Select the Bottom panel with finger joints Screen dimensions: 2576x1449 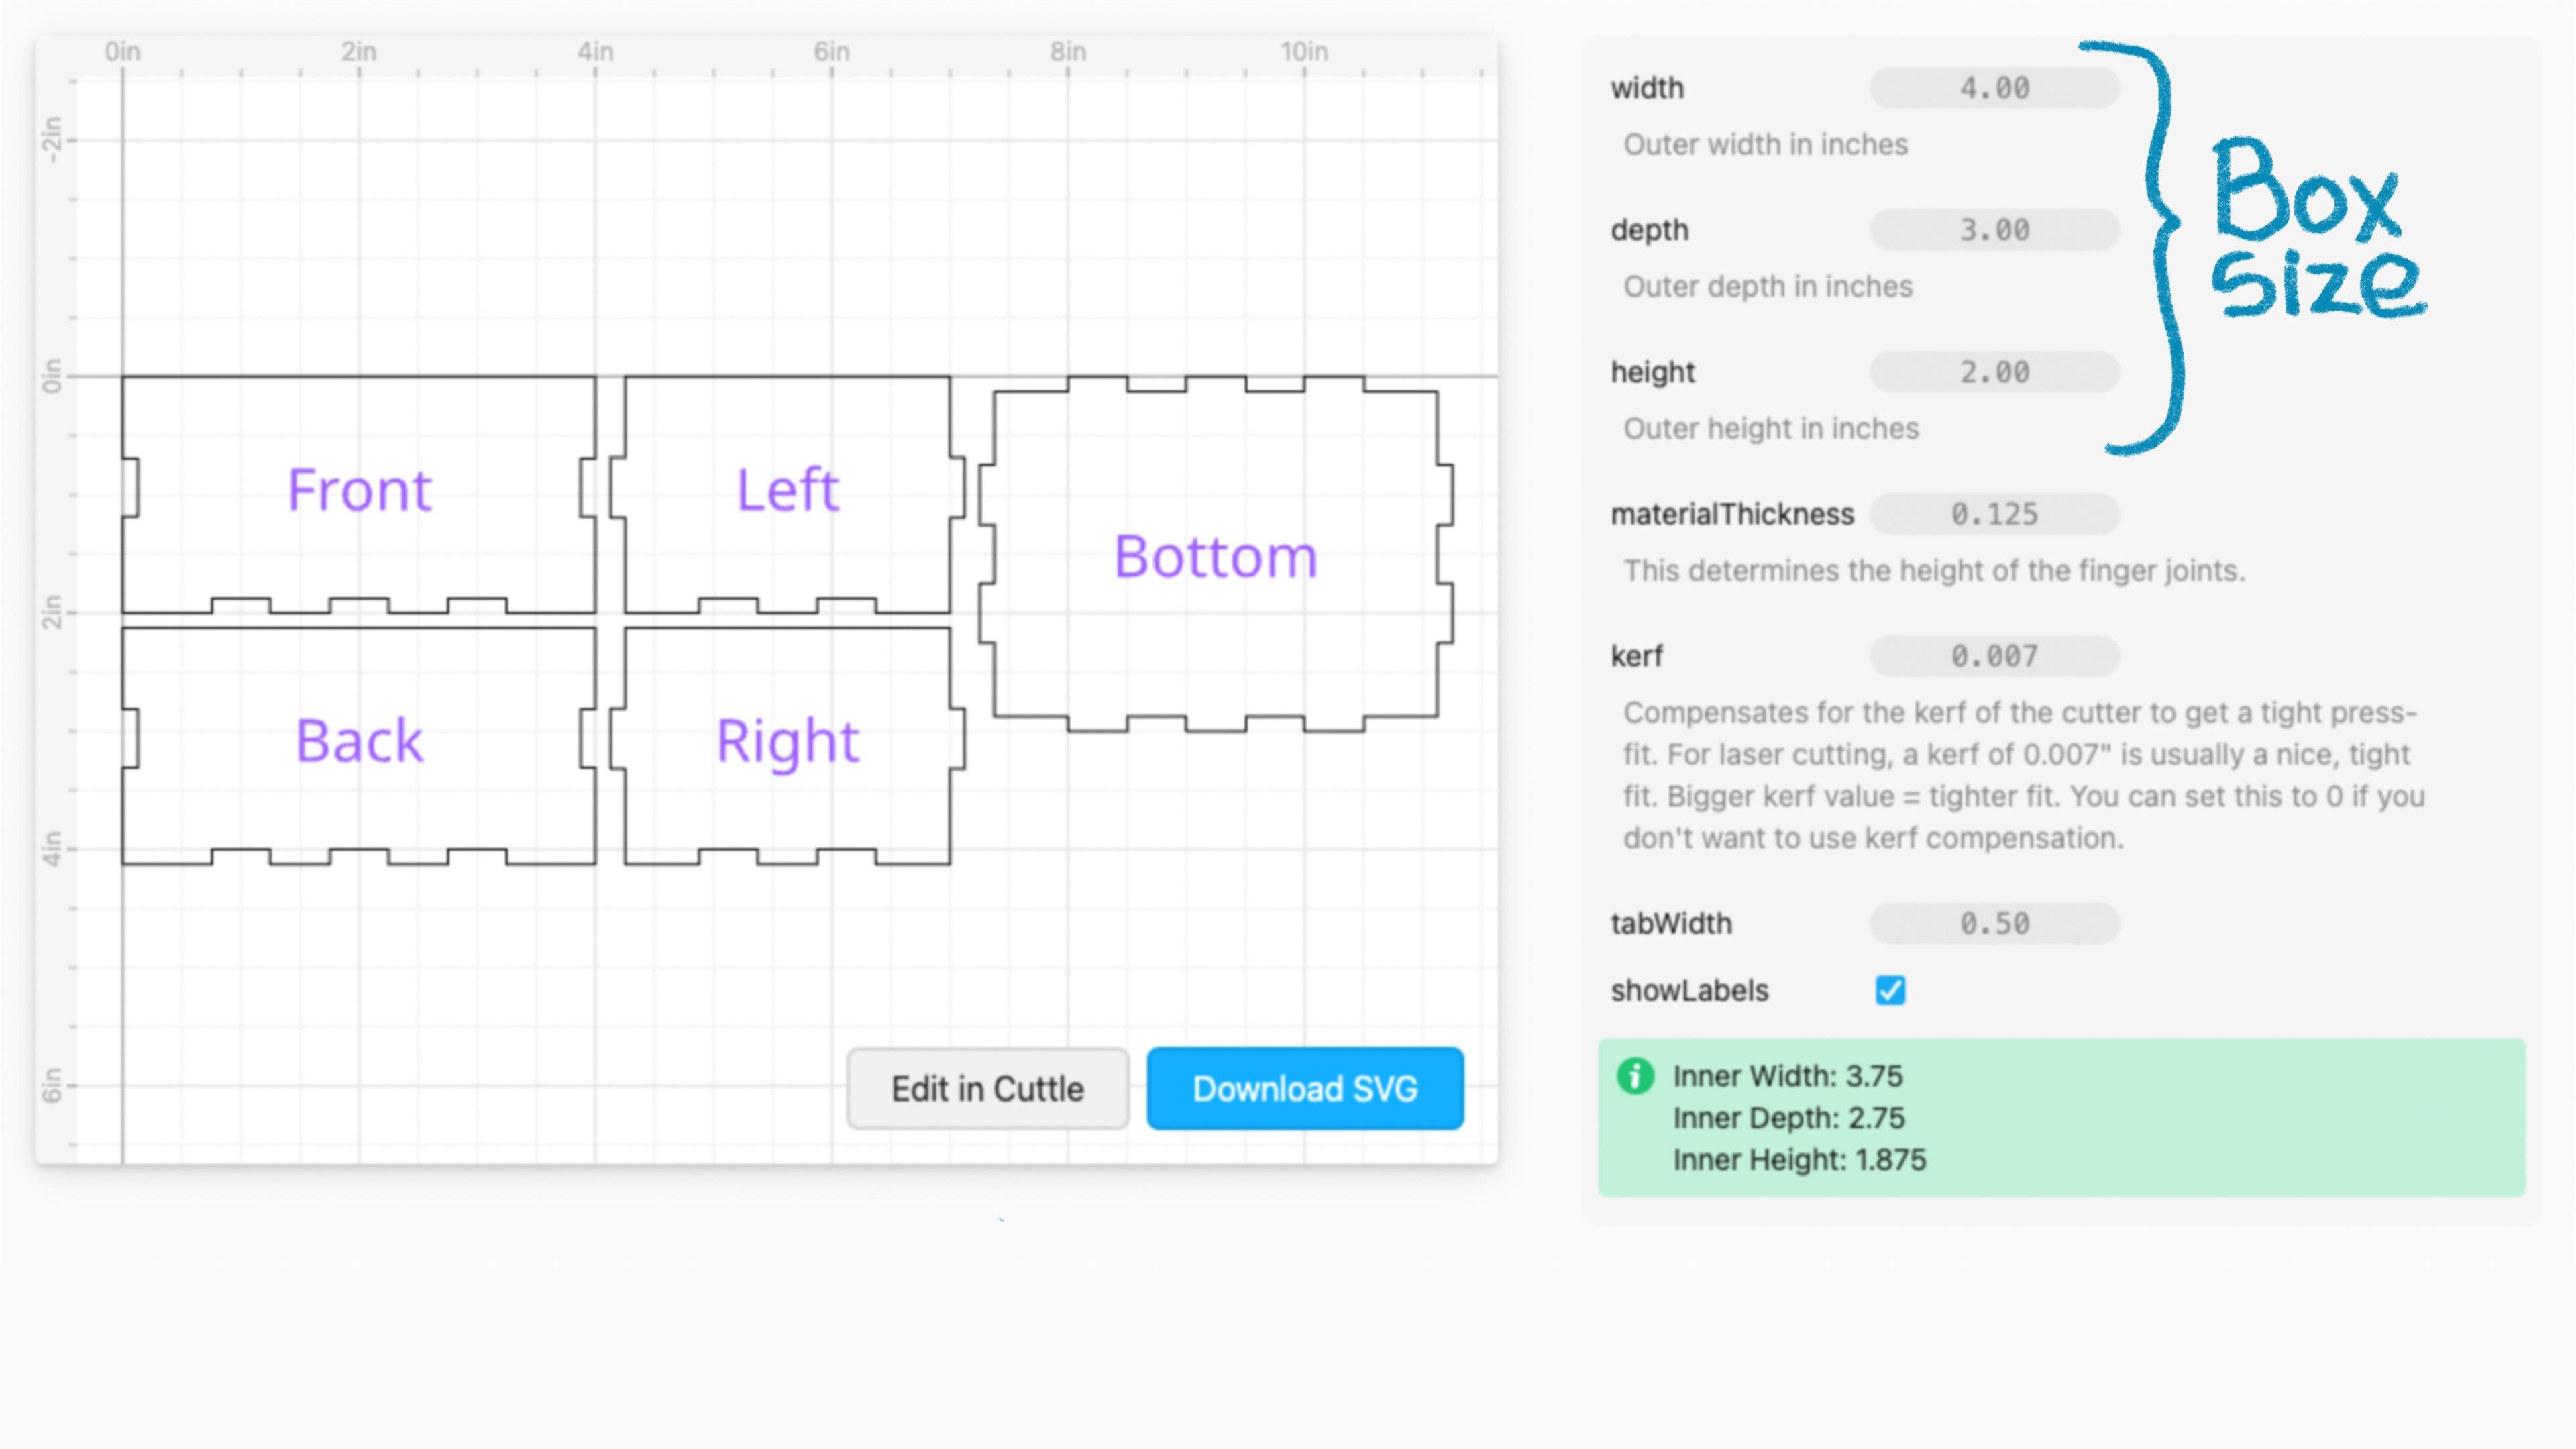(x=1215, y=555)
